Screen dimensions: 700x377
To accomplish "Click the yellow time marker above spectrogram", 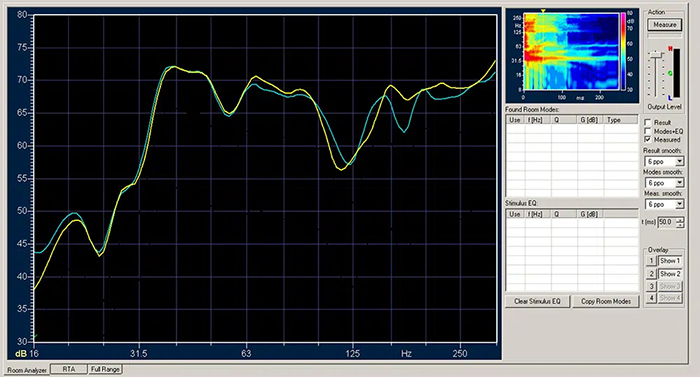I will (543, 11).
